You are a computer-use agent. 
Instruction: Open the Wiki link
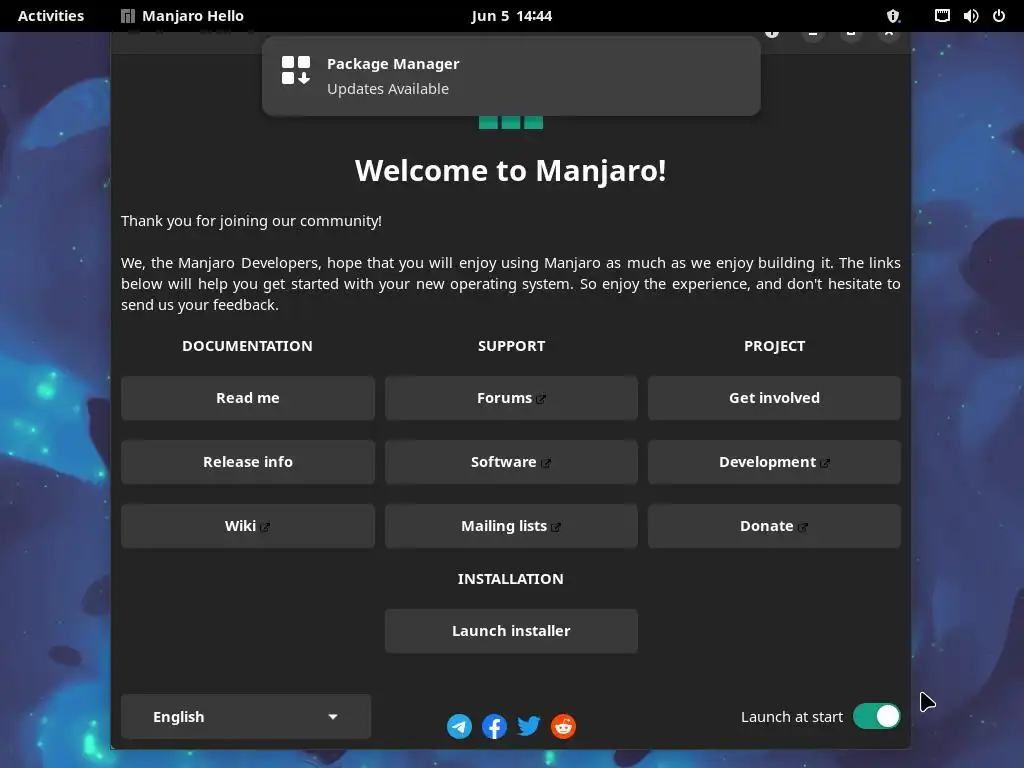248,526
